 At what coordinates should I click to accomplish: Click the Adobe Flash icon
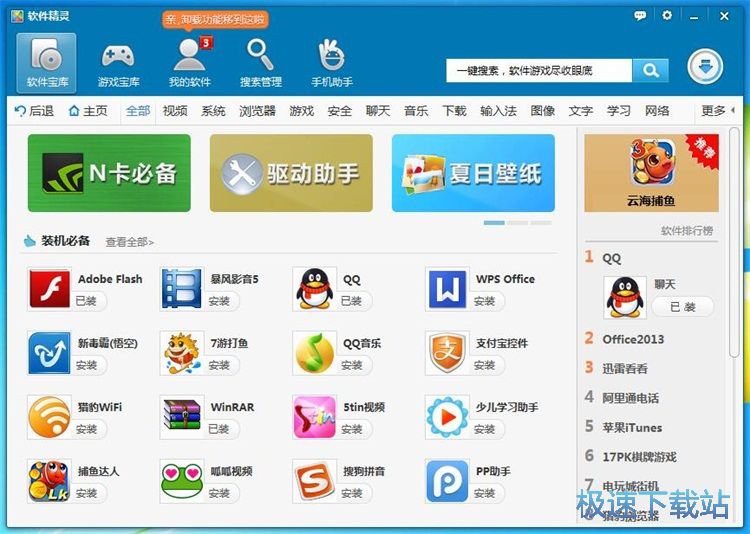pyautogui.click(x=49, y=289)
